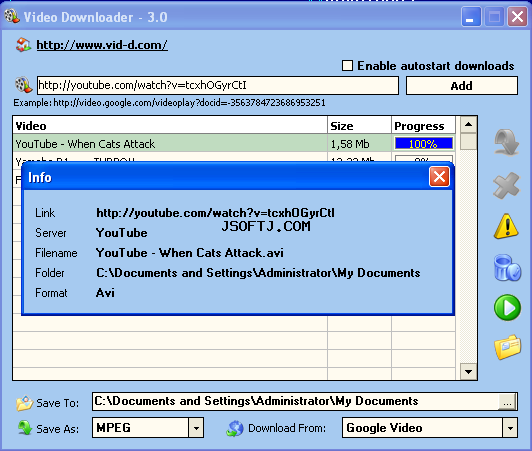This screenshot has width=532, height=451.
Task: Enable autostart downloads checkbox
Action: (x=347, y=65)
